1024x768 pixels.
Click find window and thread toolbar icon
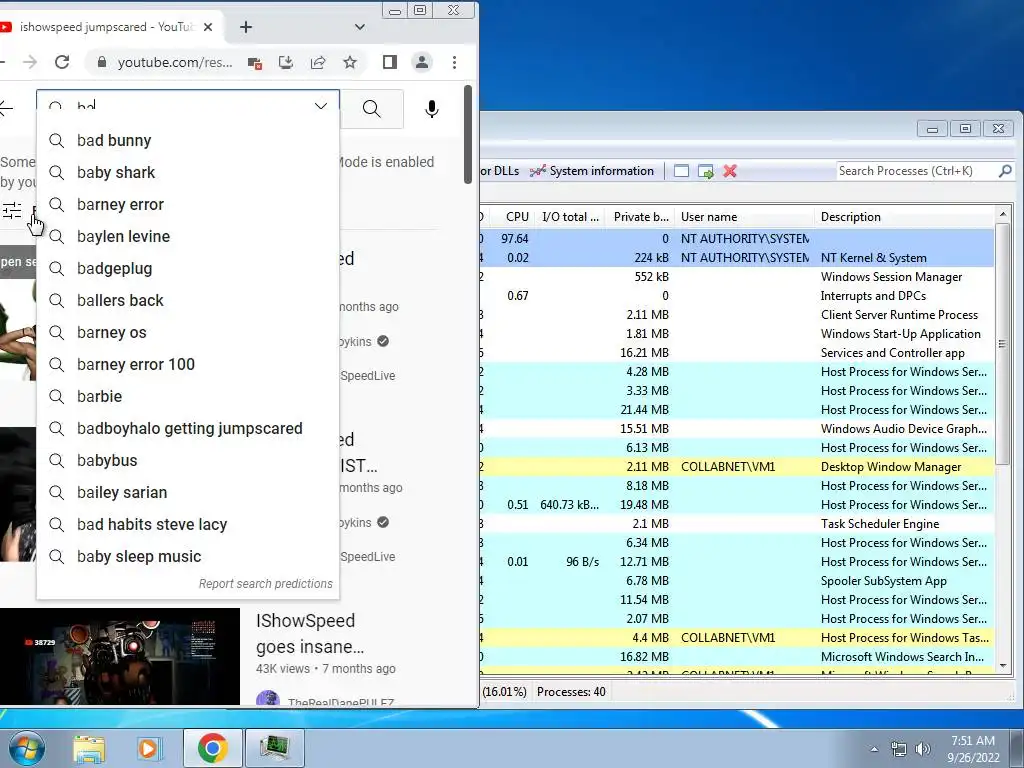[x=705, y=171]
